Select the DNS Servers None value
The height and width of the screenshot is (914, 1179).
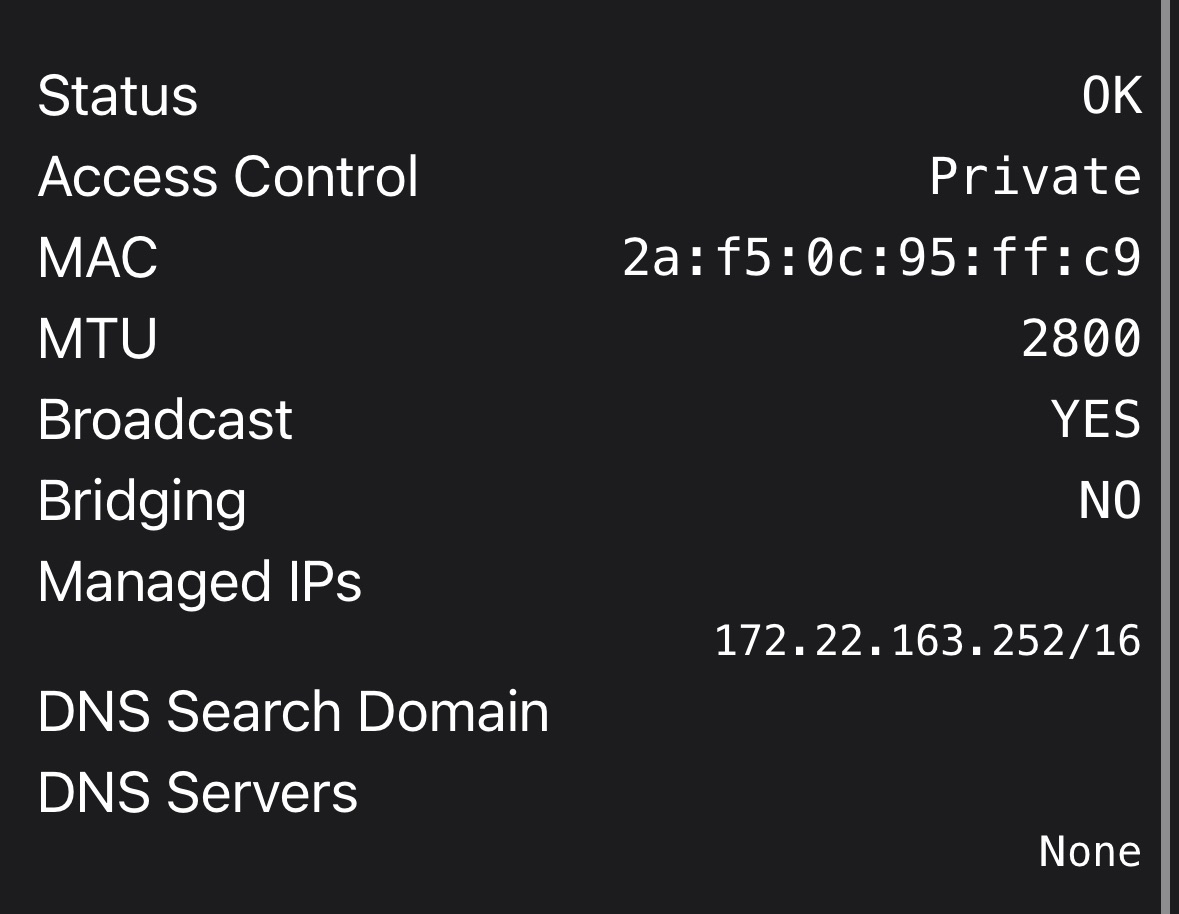tap(1090, 852)
